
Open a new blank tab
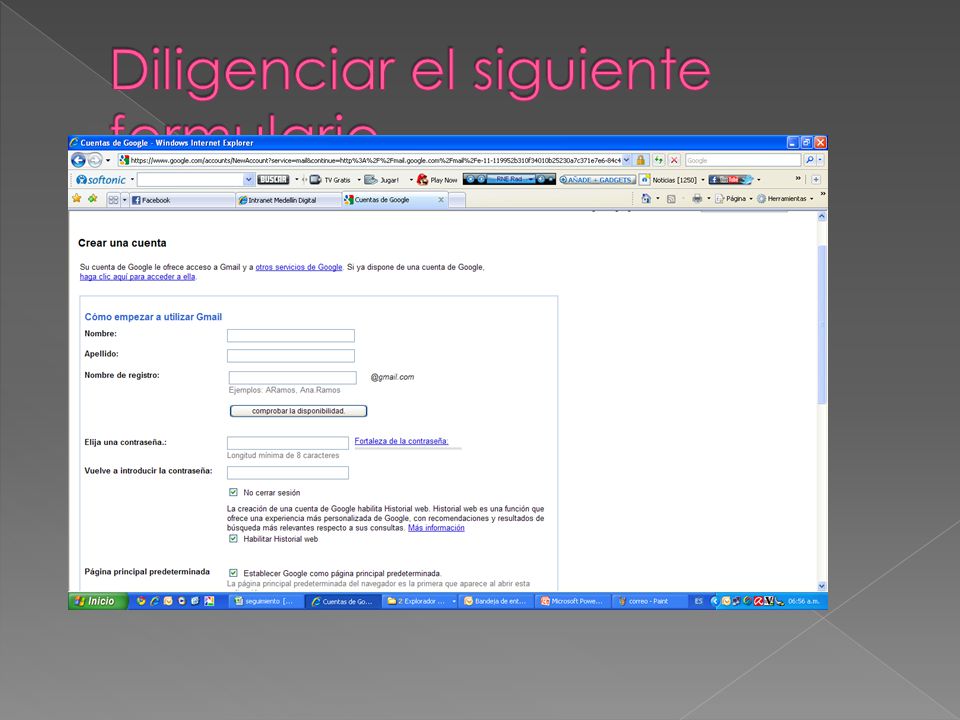(457, 200)
